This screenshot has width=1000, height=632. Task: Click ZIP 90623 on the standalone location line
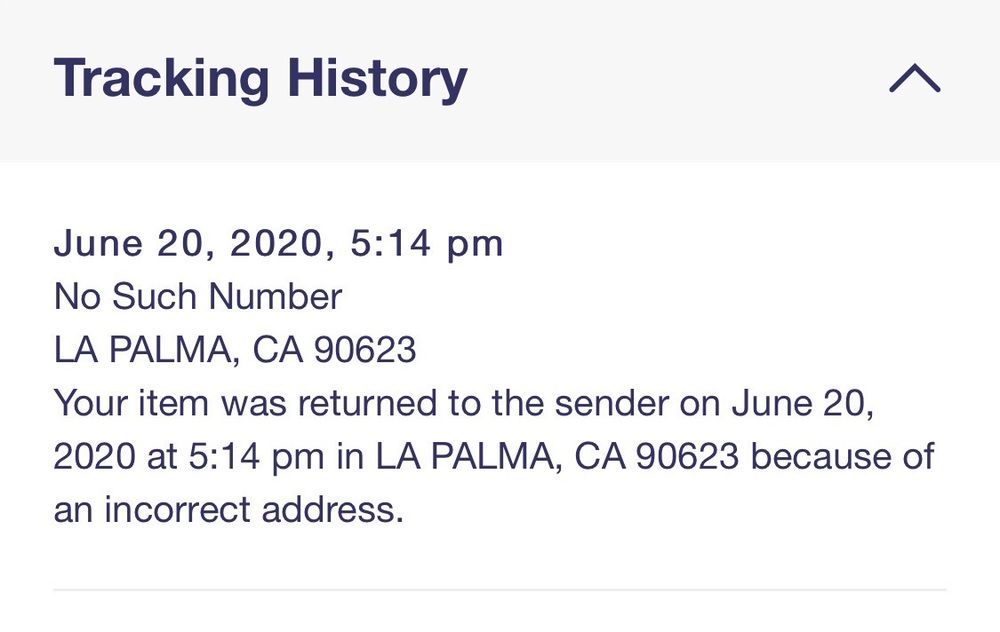tap(364, 350)
